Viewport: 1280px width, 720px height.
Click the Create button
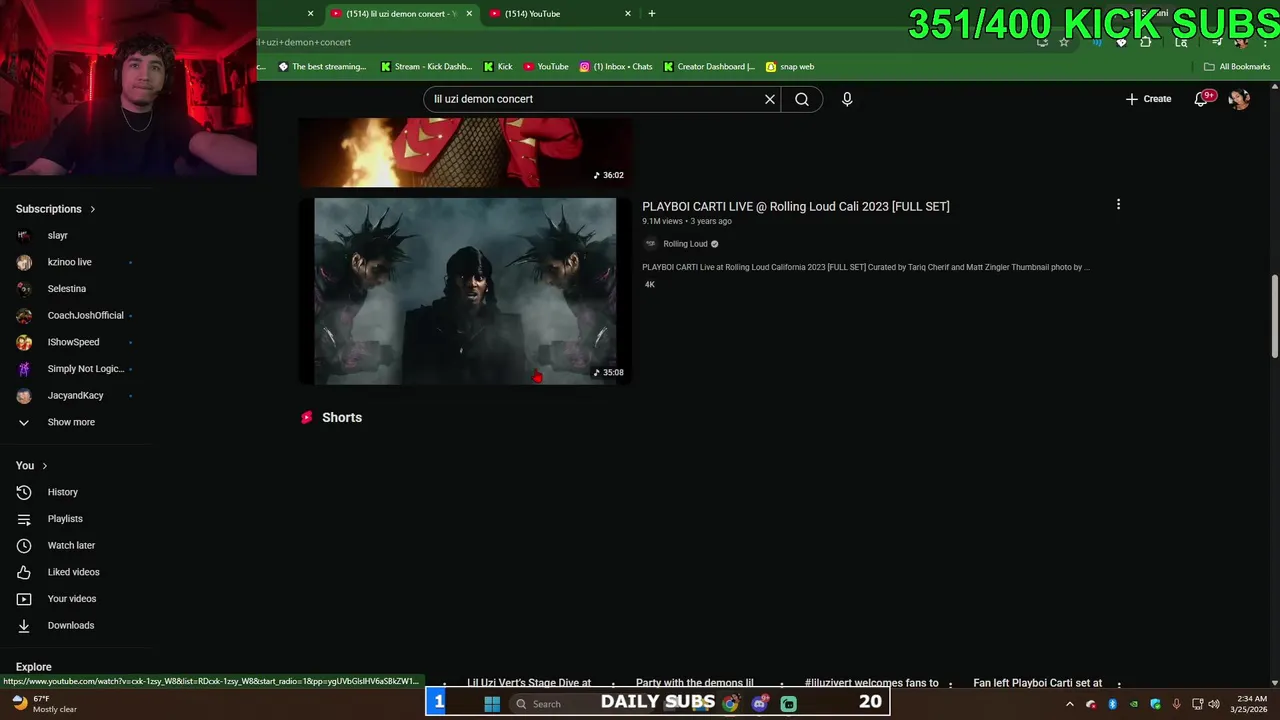tap(1148, 99)
